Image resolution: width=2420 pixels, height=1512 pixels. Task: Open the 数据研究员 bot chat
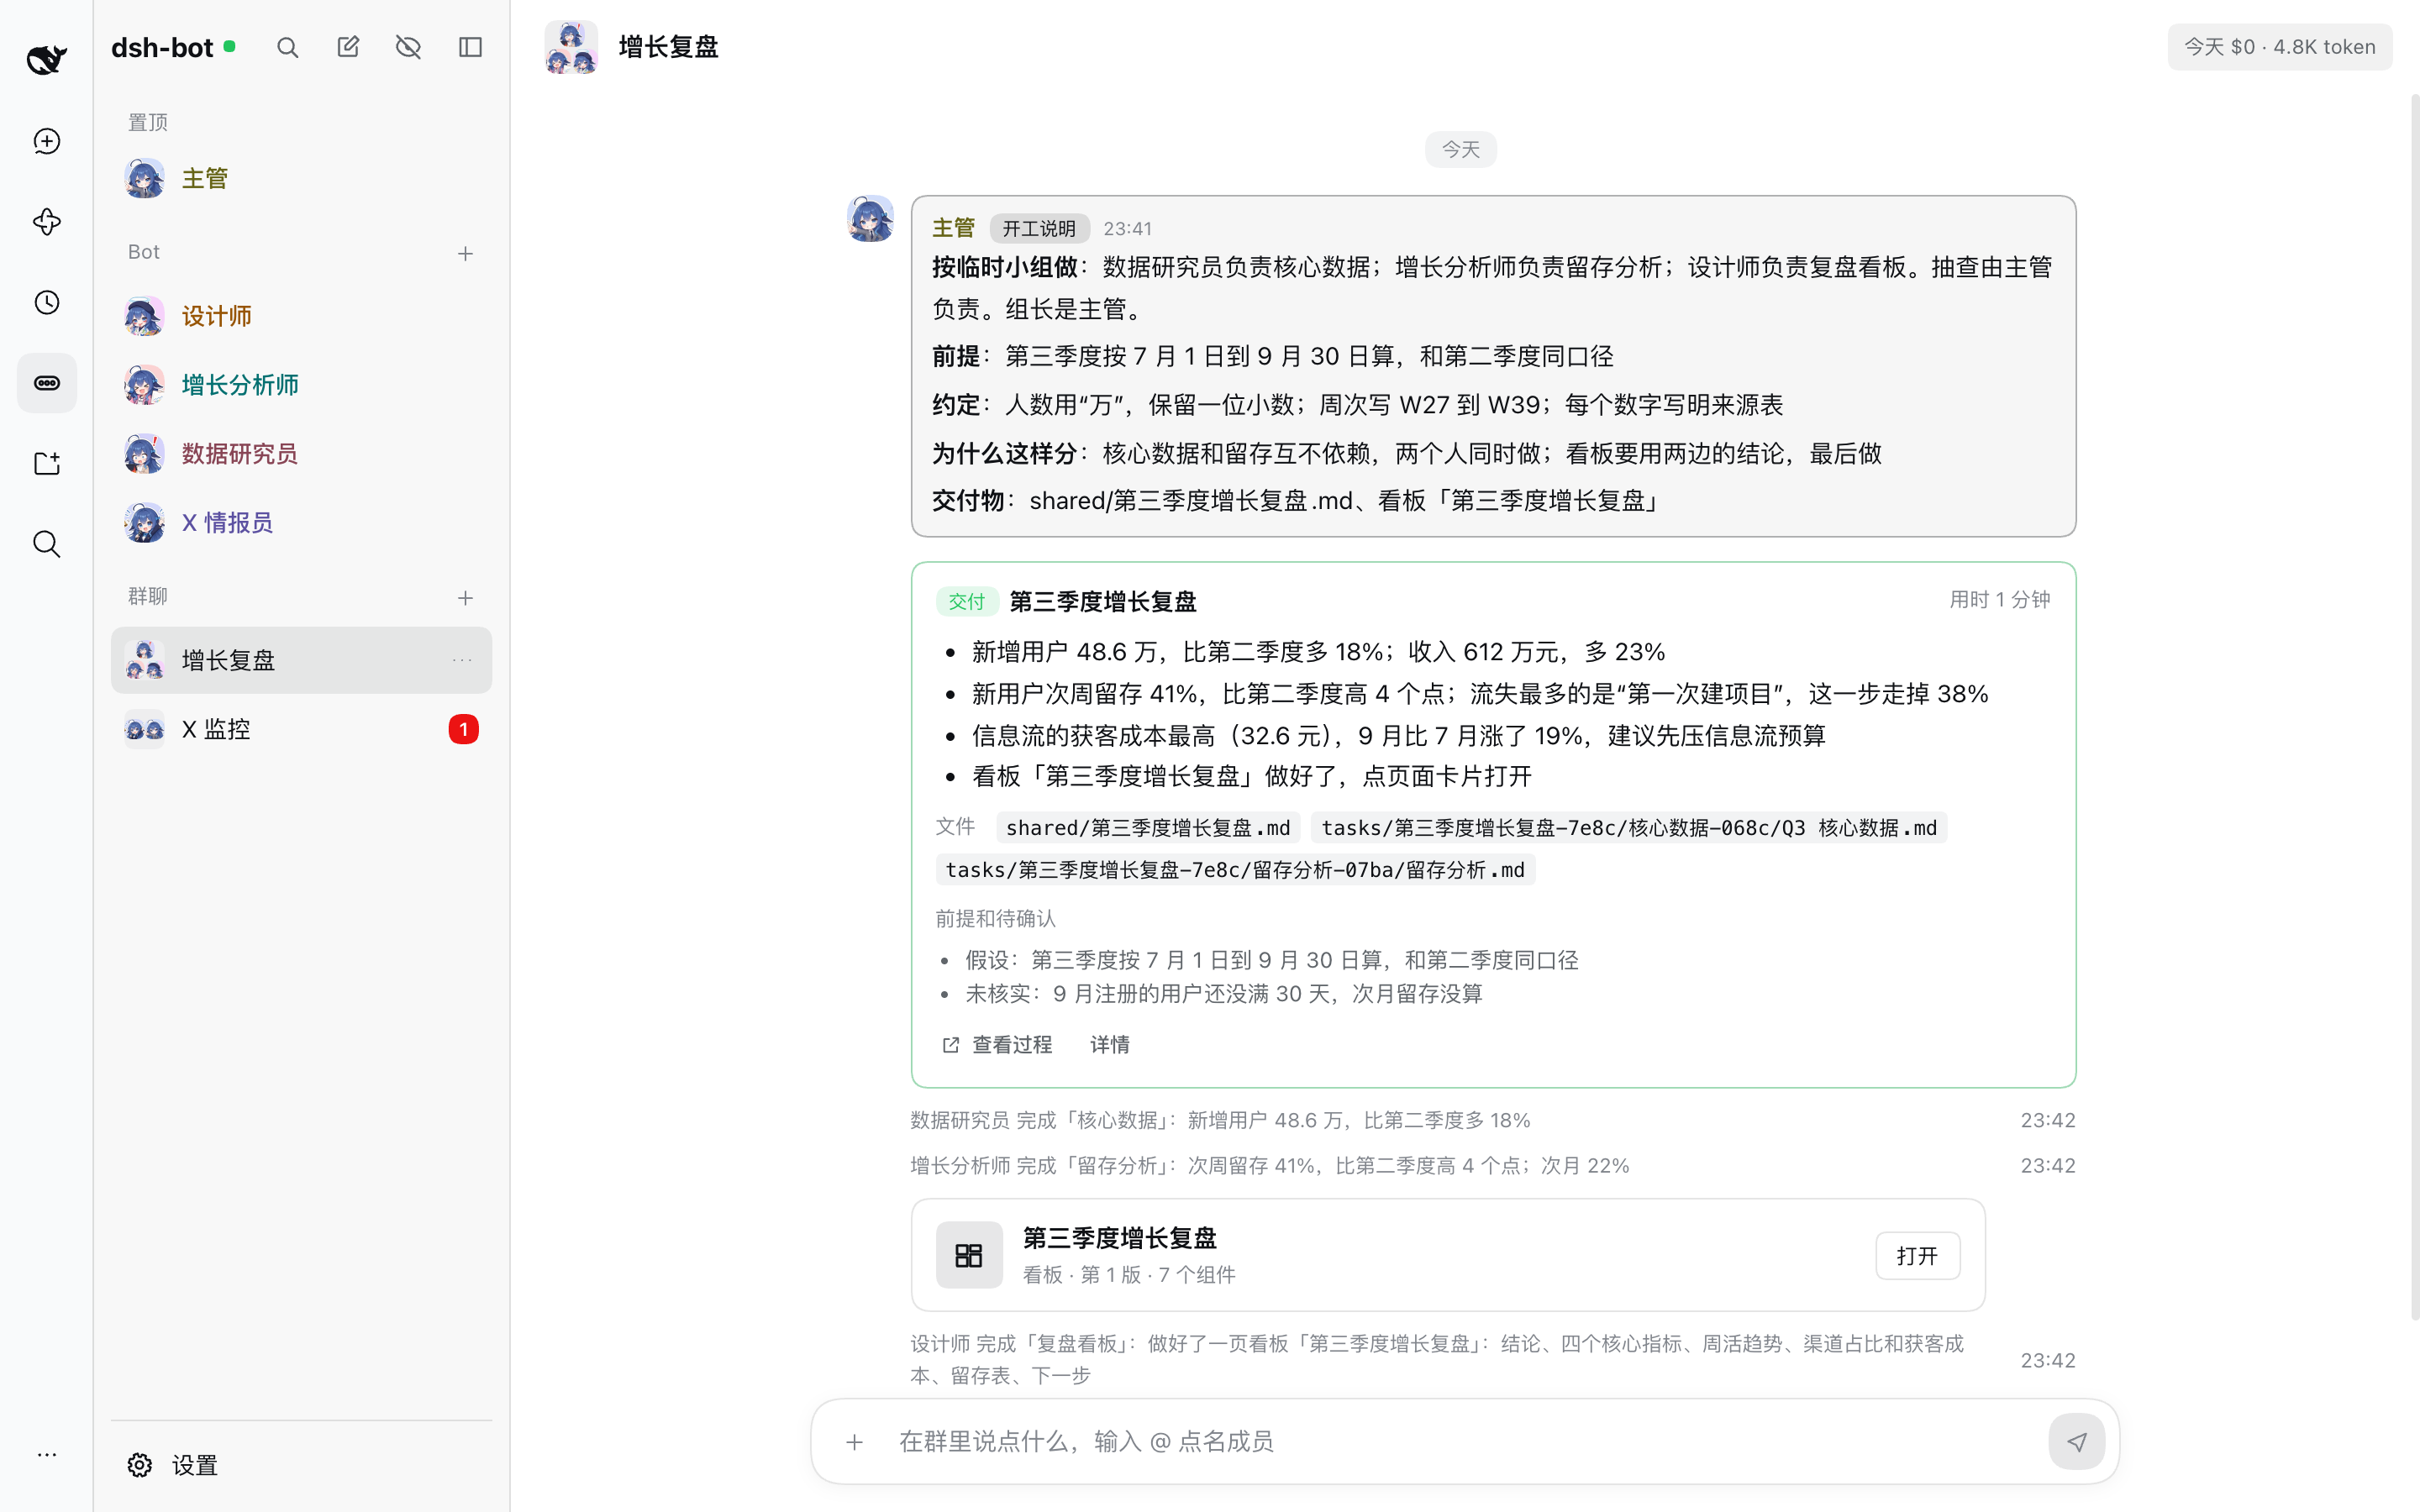[x=301, y=454]
